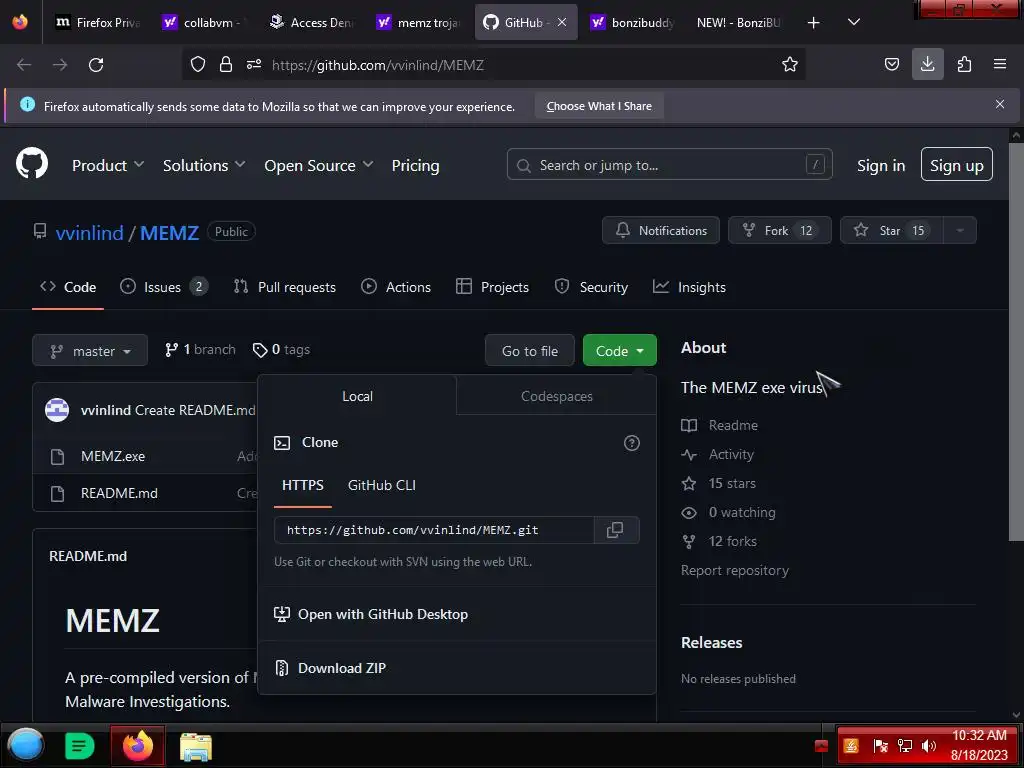1024x768 pixels.
Task: Switch to the memz trojan browser tab
Action: [419, 23]
